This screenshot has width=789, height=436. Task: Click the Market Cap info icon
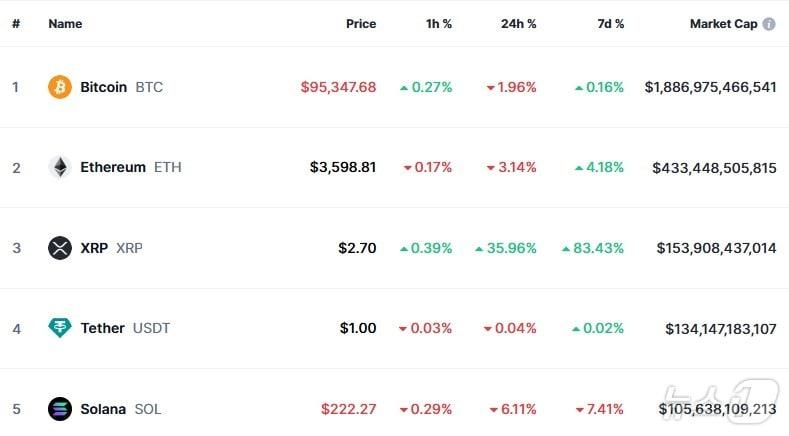769,24
